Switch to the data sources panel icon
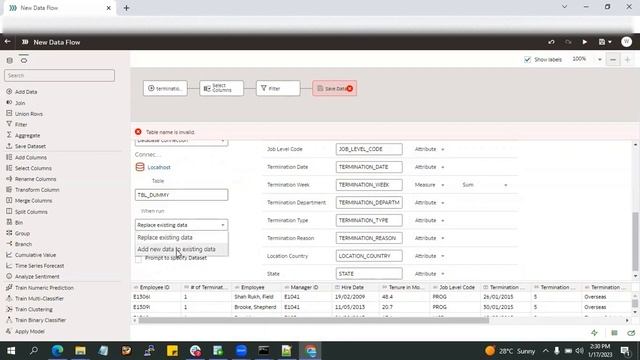Image resolution: width=640 pixels, height=360 pixels. point(9,60)
